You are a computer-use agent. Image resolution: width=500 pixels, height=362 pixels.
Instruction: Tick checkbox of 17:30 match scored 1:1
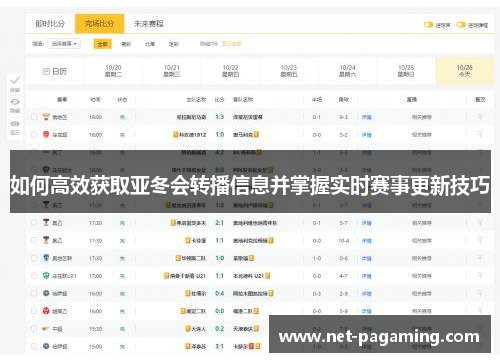click(x=34, y=240)
